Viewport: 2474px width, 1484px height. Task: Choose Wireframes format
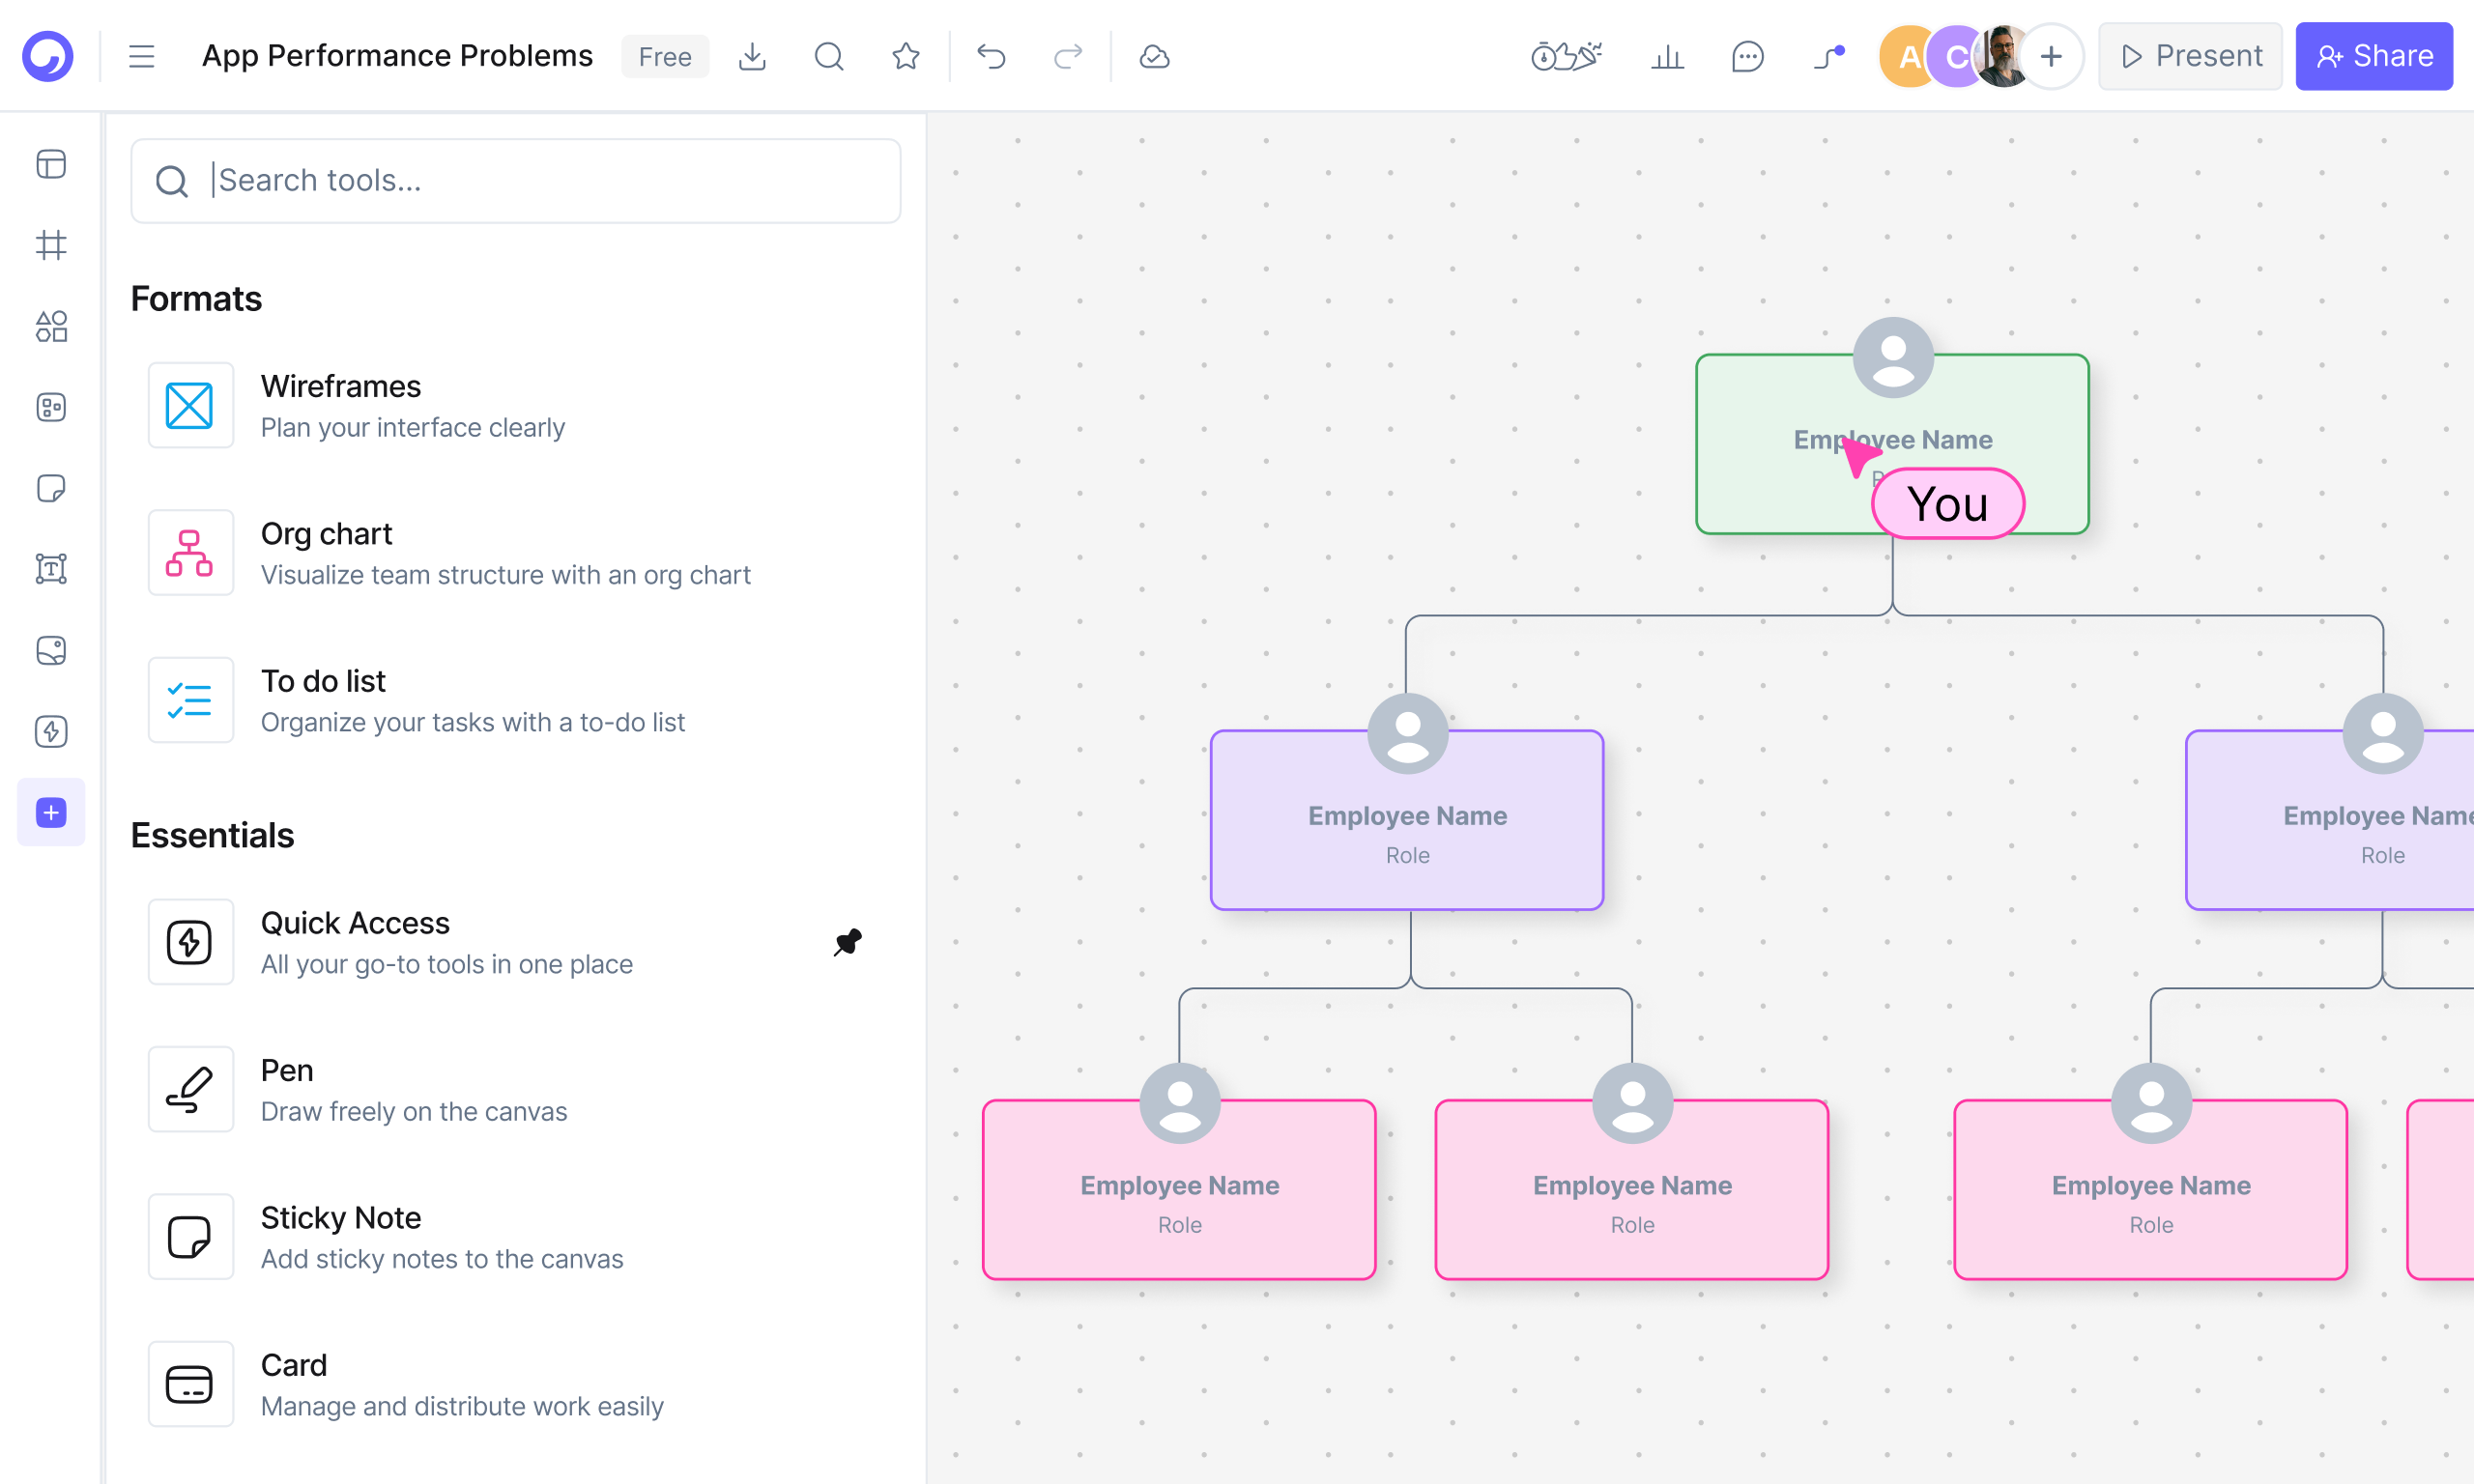(x=412, y=405)
